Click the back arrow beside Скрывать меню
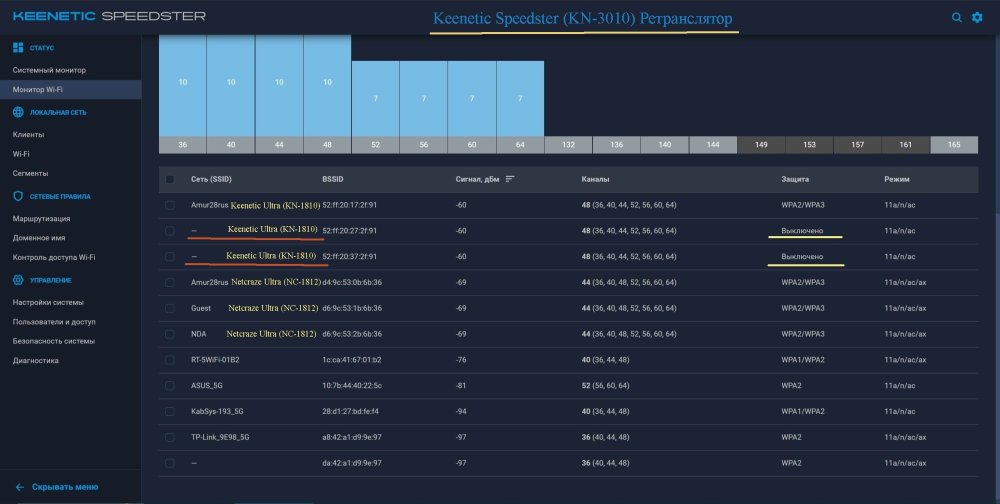Viewport: 1000px width, 504px height. (x=20, y=487)
